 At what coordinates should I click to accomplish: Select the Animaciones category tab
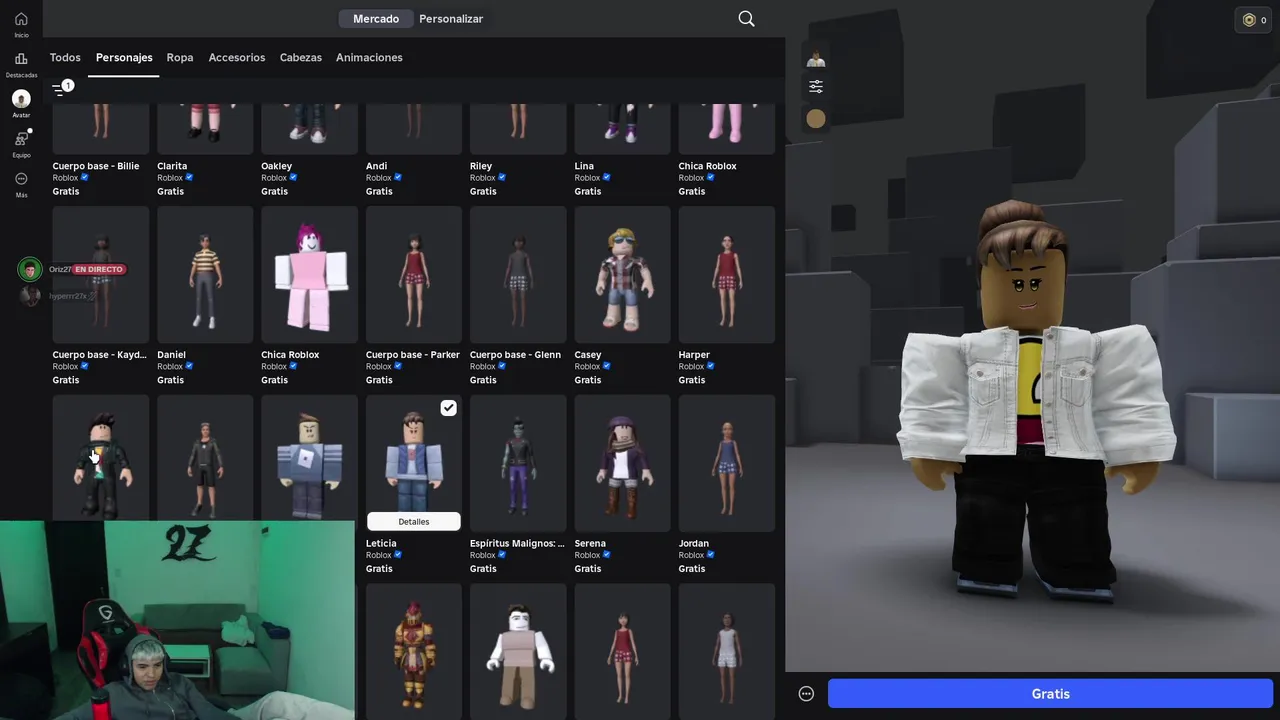pyautogui.click(x=369, y=58)
